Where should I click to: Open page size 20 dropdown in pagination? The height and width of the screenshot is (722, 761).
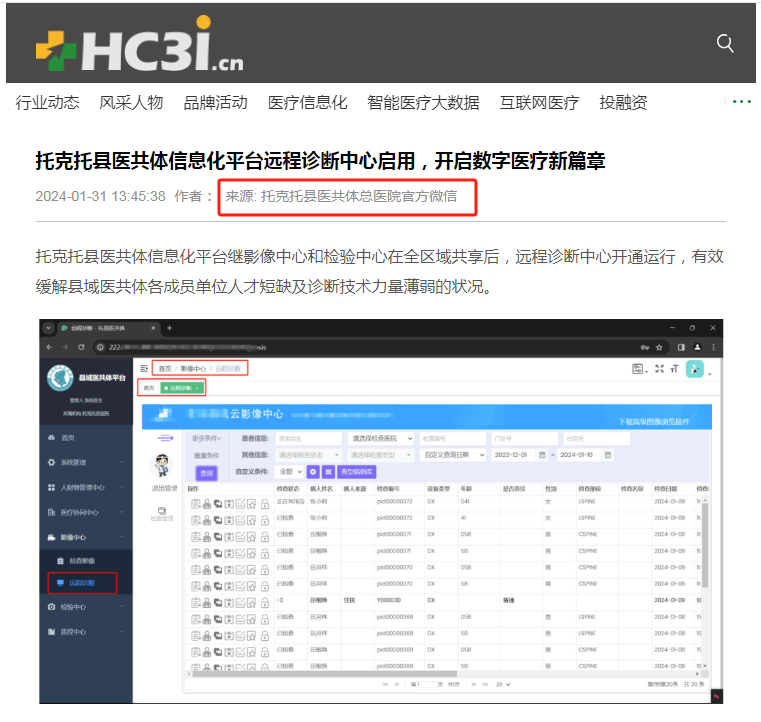tap(503, 684)
